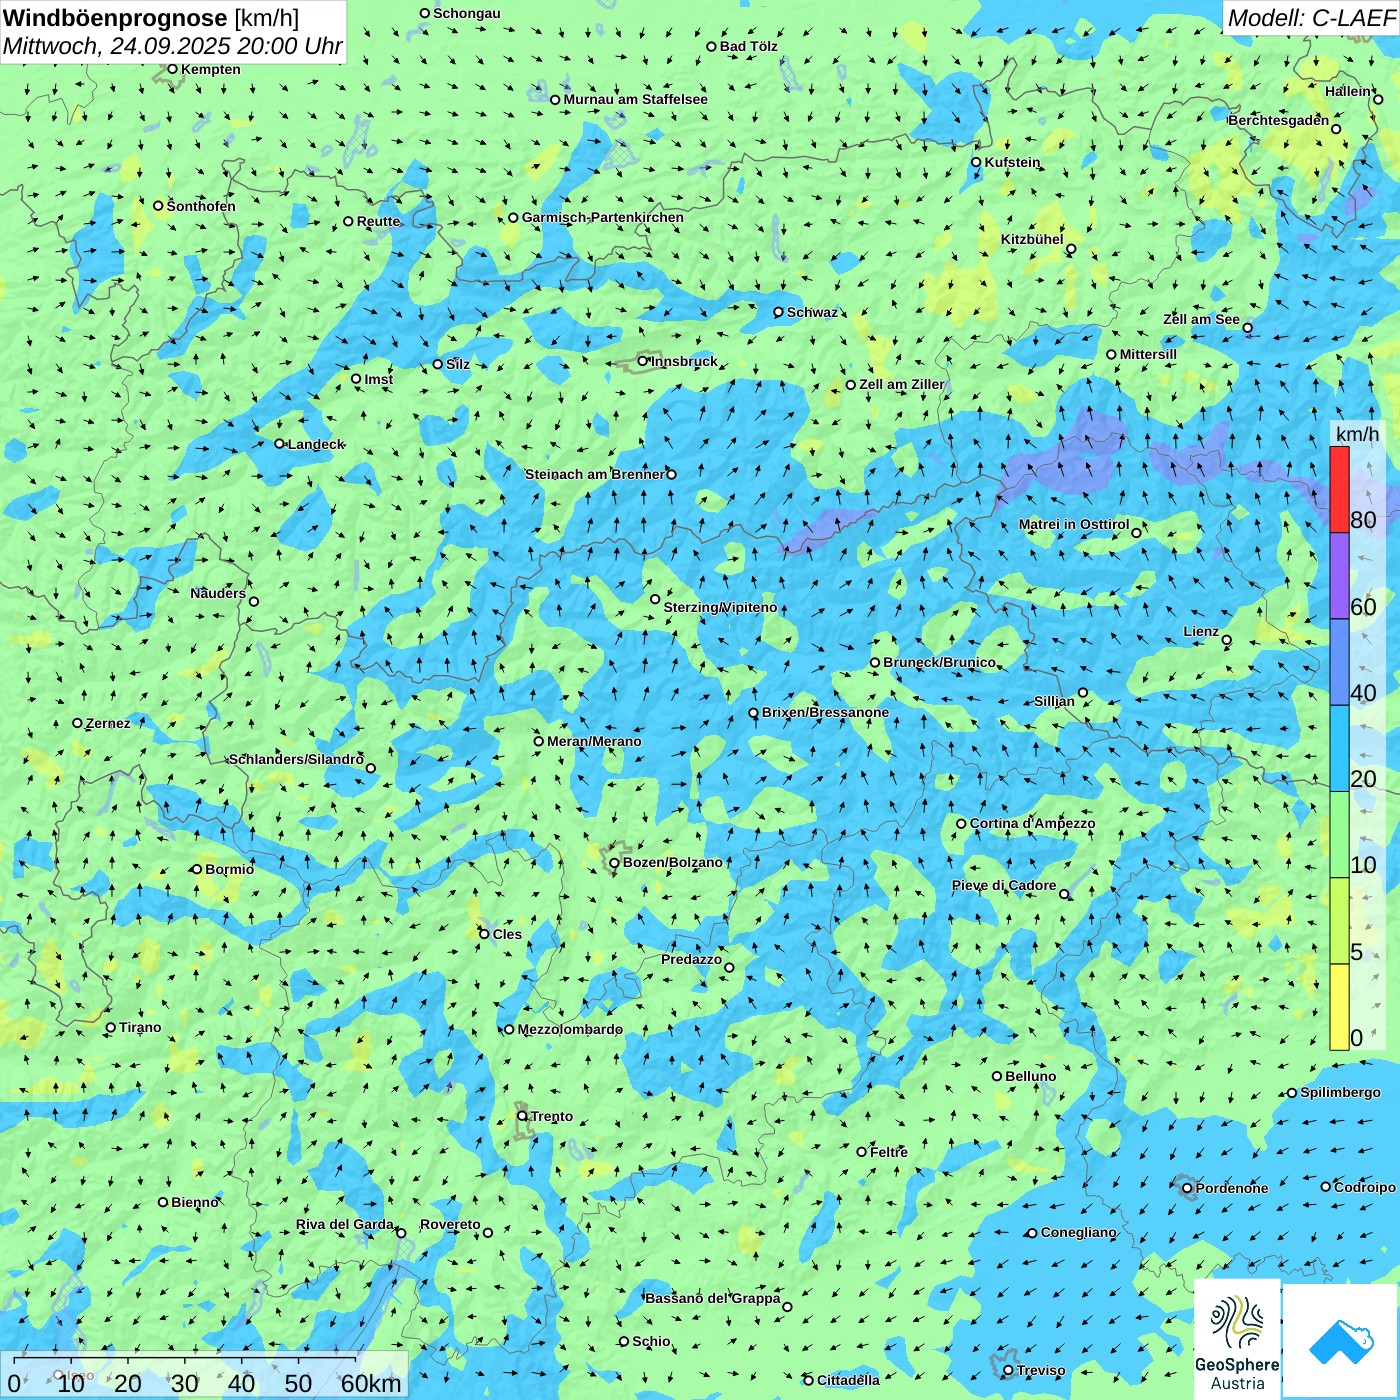Click the blue cloud logo icon
The width and height of the screenshot is (1400, 1400).
[x=1340, y=1341]
